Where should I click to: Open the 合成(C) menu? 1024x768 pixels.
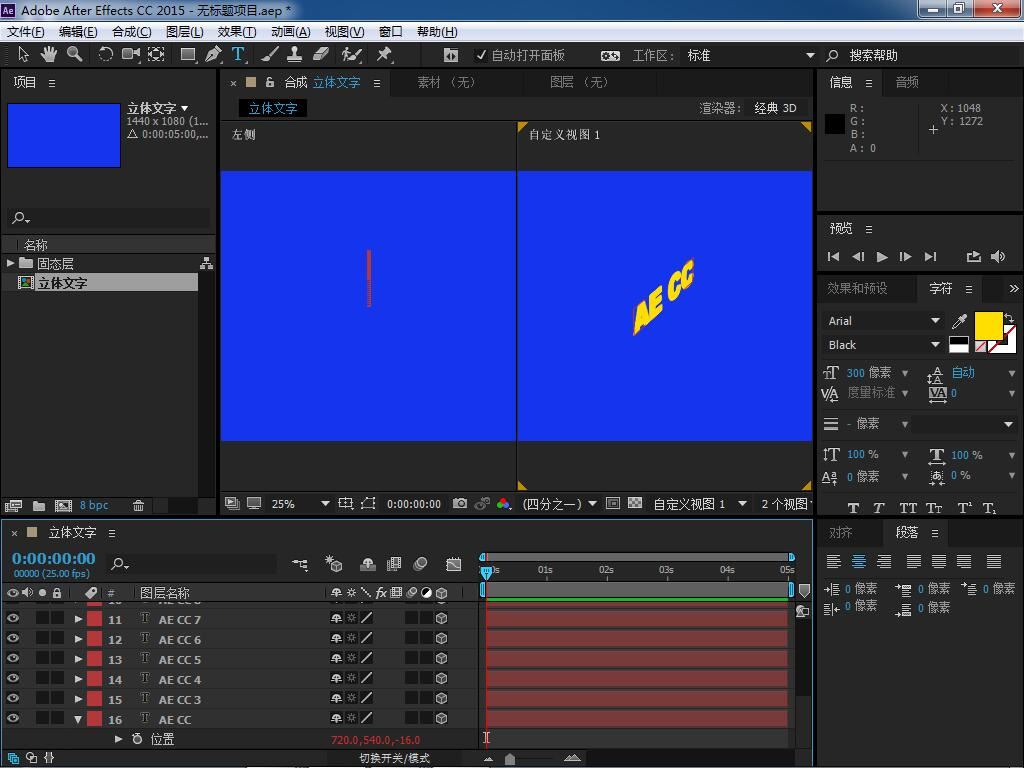(131, 31)
